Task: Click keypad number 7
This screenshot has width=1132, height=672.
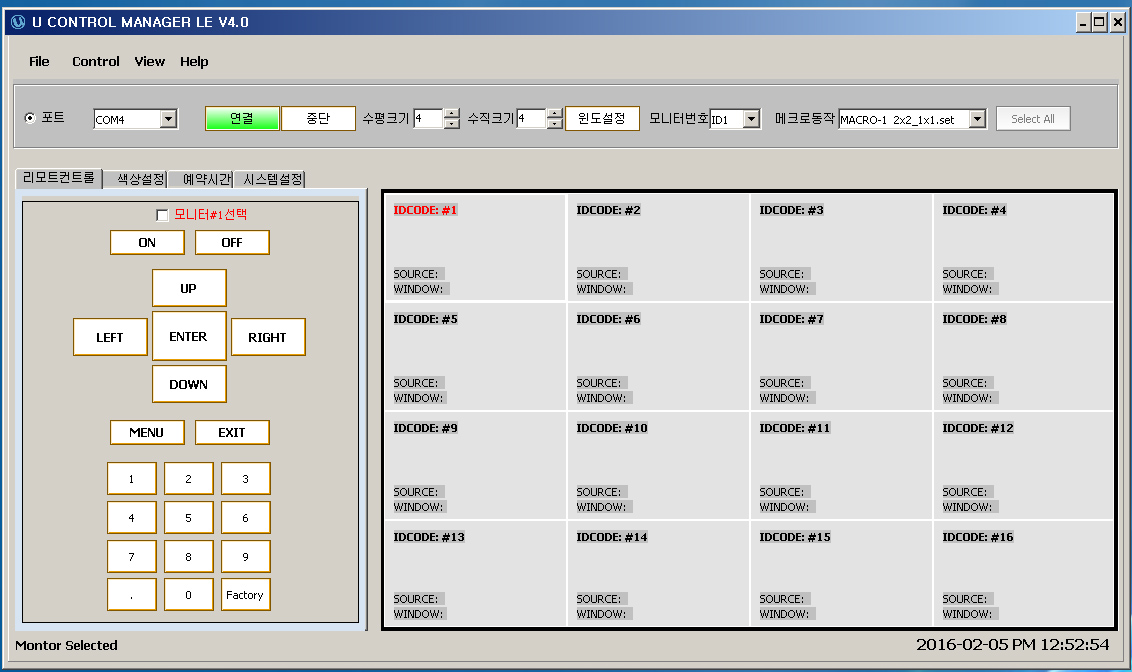Action: click(x=131, y=557)
